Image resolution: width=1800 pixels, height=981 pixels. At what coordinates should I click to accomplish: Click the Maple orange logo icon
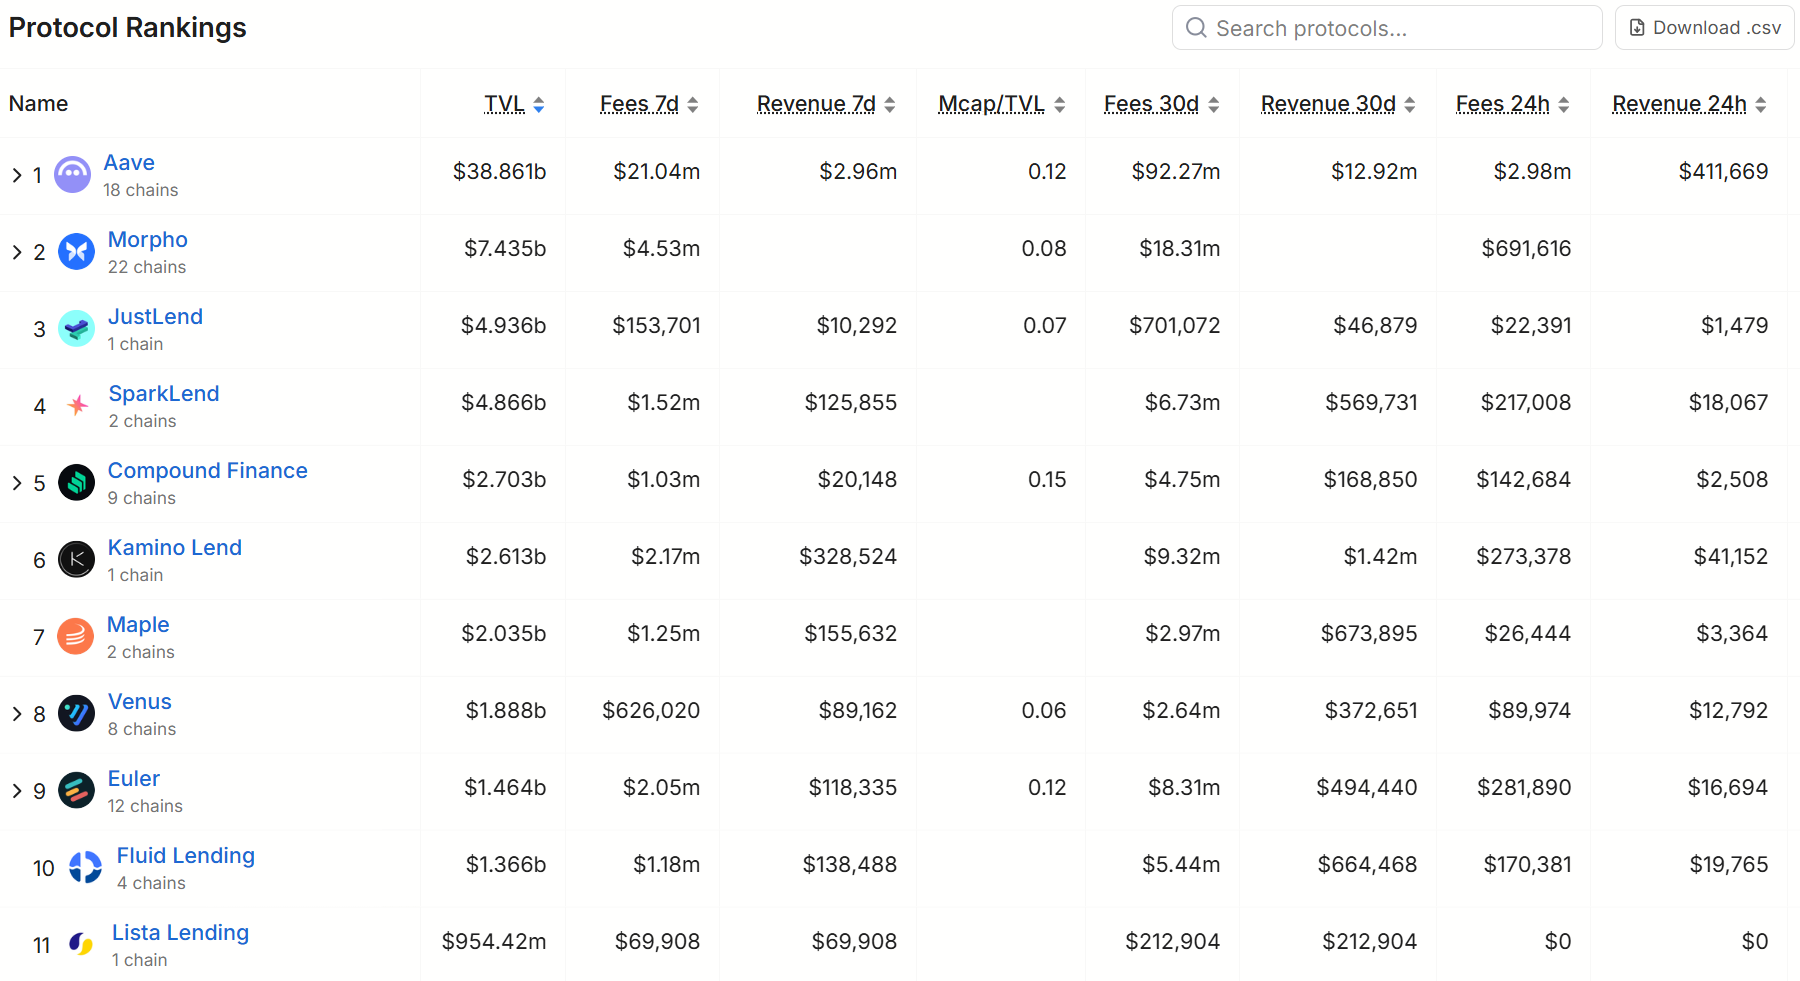(x=76, y=637)
